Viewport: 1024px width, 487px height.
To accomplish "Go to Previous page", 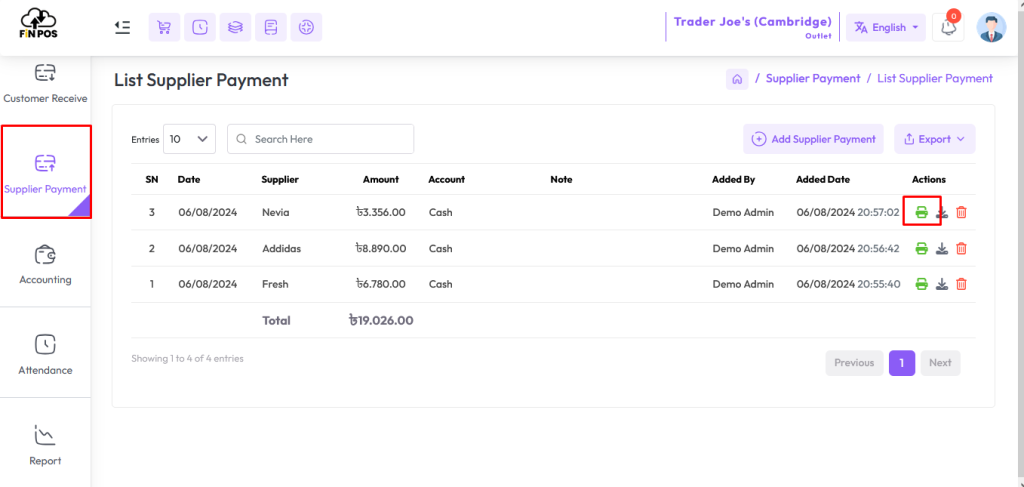I will 854,363.
